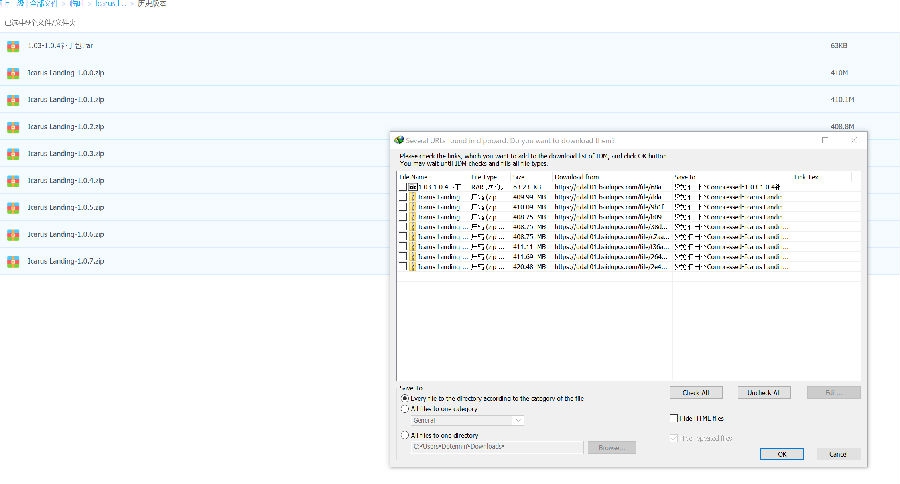Sort by the Size column header
Screen dimensions: 900x484
531,177
